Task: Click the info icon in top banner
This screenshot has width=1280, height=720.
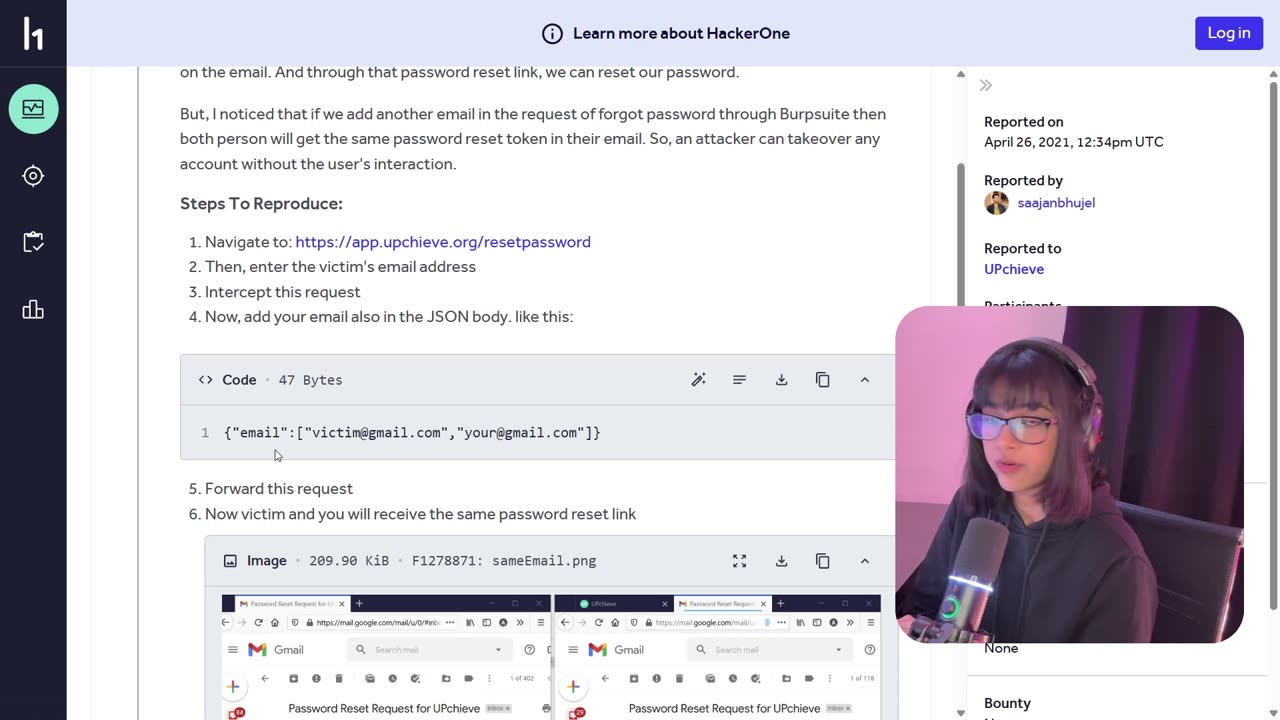Action: pyautogui.click(x=552, y=33)
